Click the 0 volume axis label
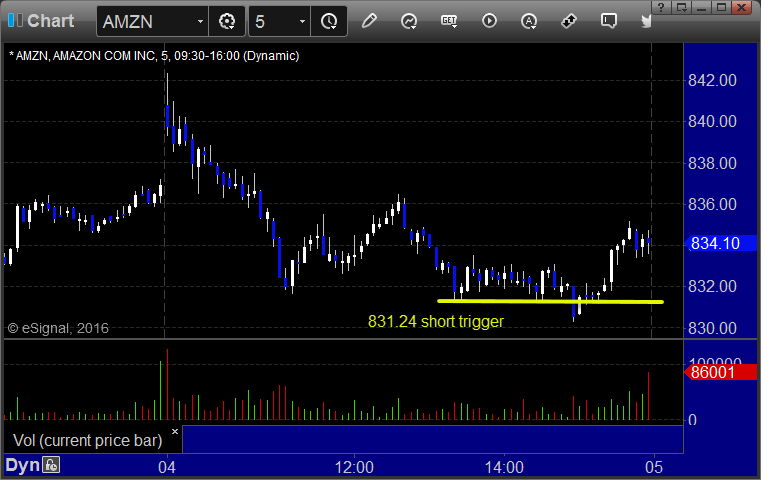 [693, 420]
